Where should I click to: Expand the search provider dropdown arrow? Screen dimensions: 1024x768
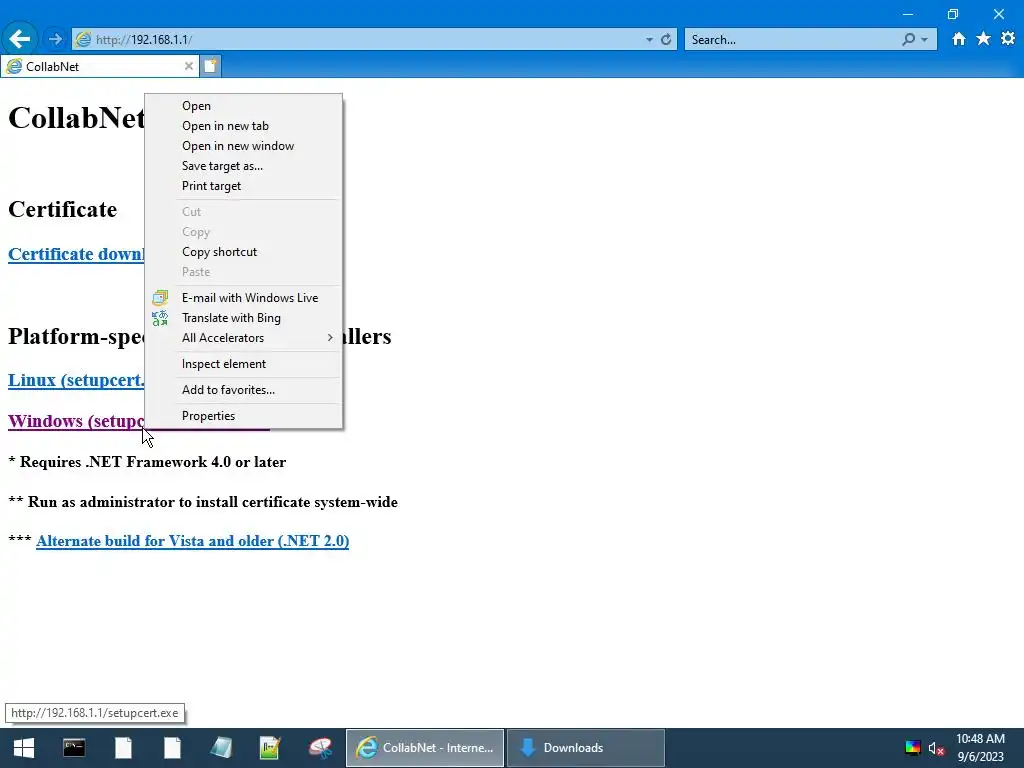(924, 40)
